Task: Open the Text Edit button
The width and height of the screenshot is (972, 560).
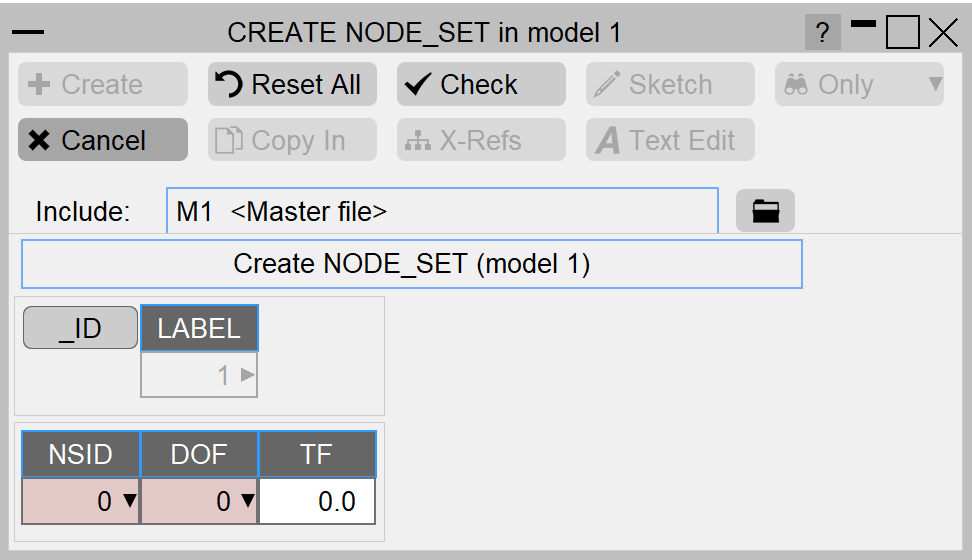Action: point(670,140)
